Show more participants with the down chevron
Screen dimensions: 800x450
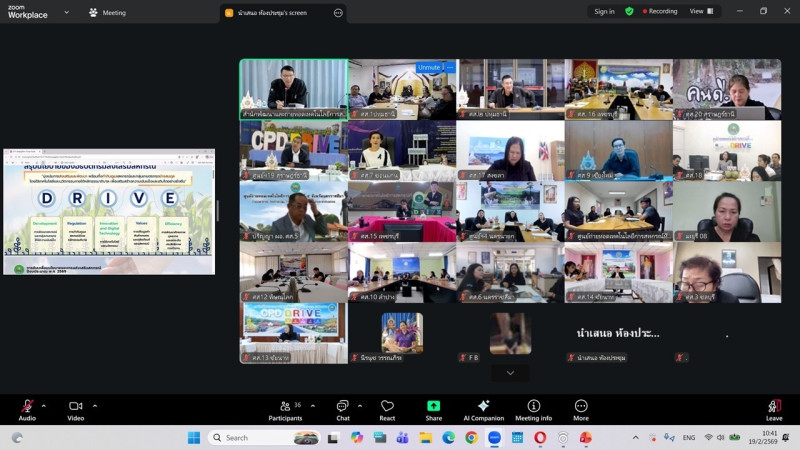click(x=510, y=373)
